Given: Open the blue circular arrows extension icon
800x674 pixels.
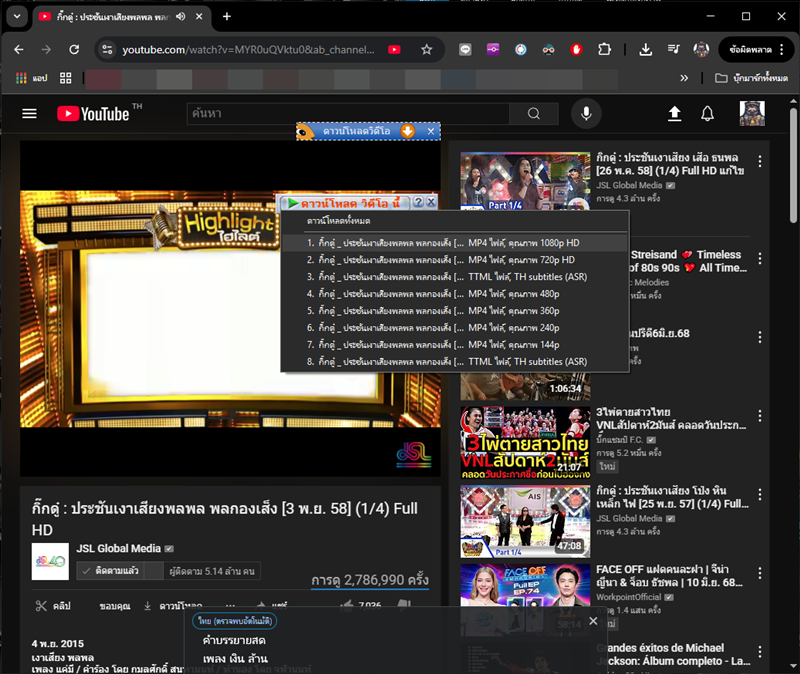Looking at the screenshot, I should point(520,49).
